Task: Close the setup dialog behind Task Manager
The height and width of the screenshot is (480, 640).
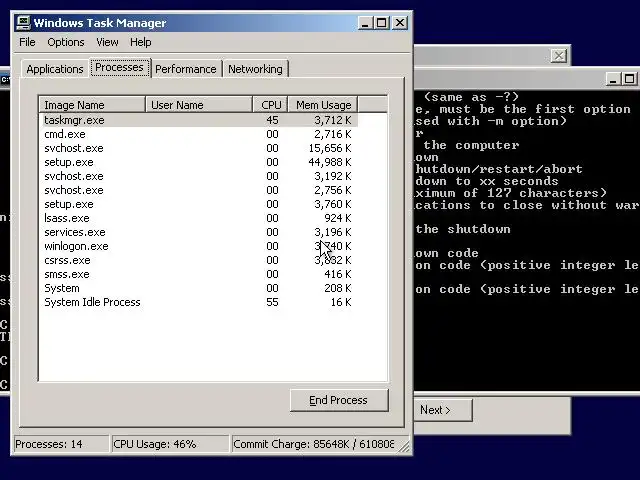Action: [x=558, y=56]
